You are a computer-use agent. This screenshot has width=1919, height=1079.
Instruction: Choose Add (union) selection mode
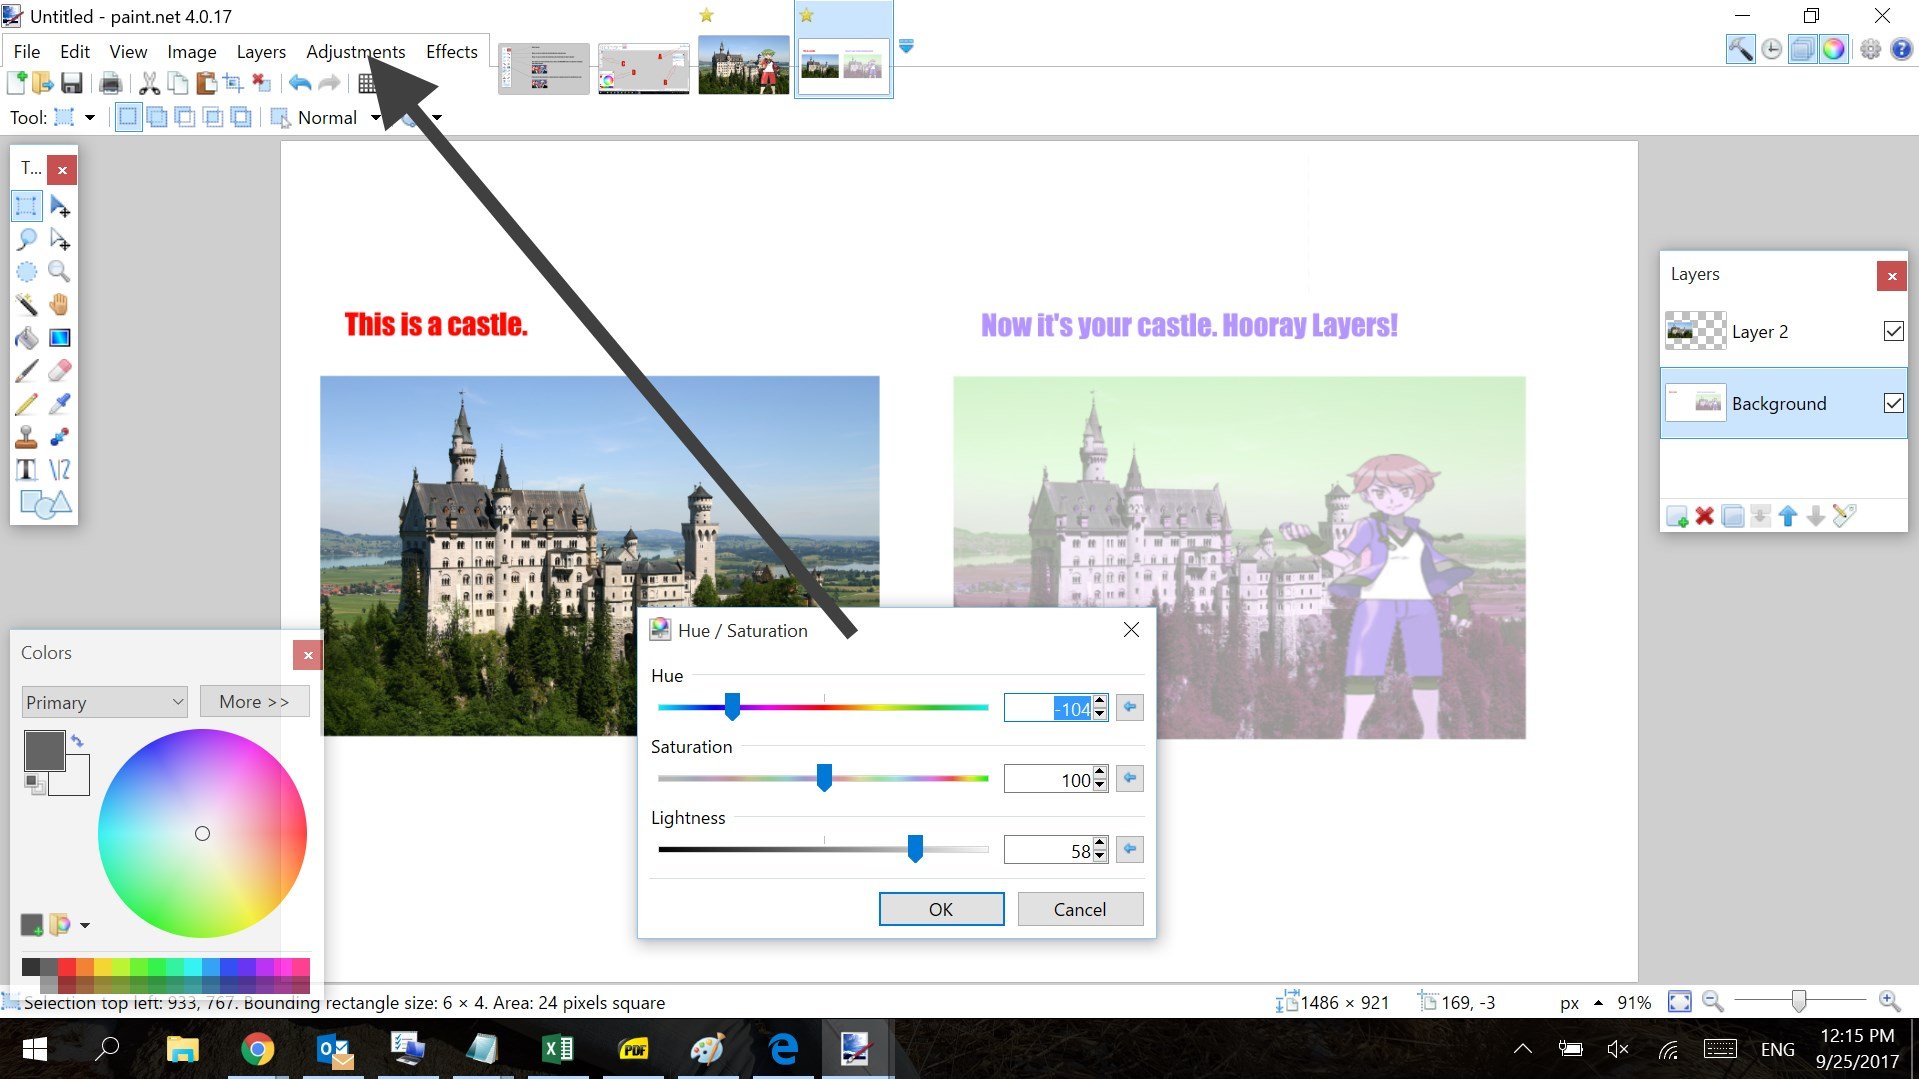pyautogui.click(x=157, y=117)
